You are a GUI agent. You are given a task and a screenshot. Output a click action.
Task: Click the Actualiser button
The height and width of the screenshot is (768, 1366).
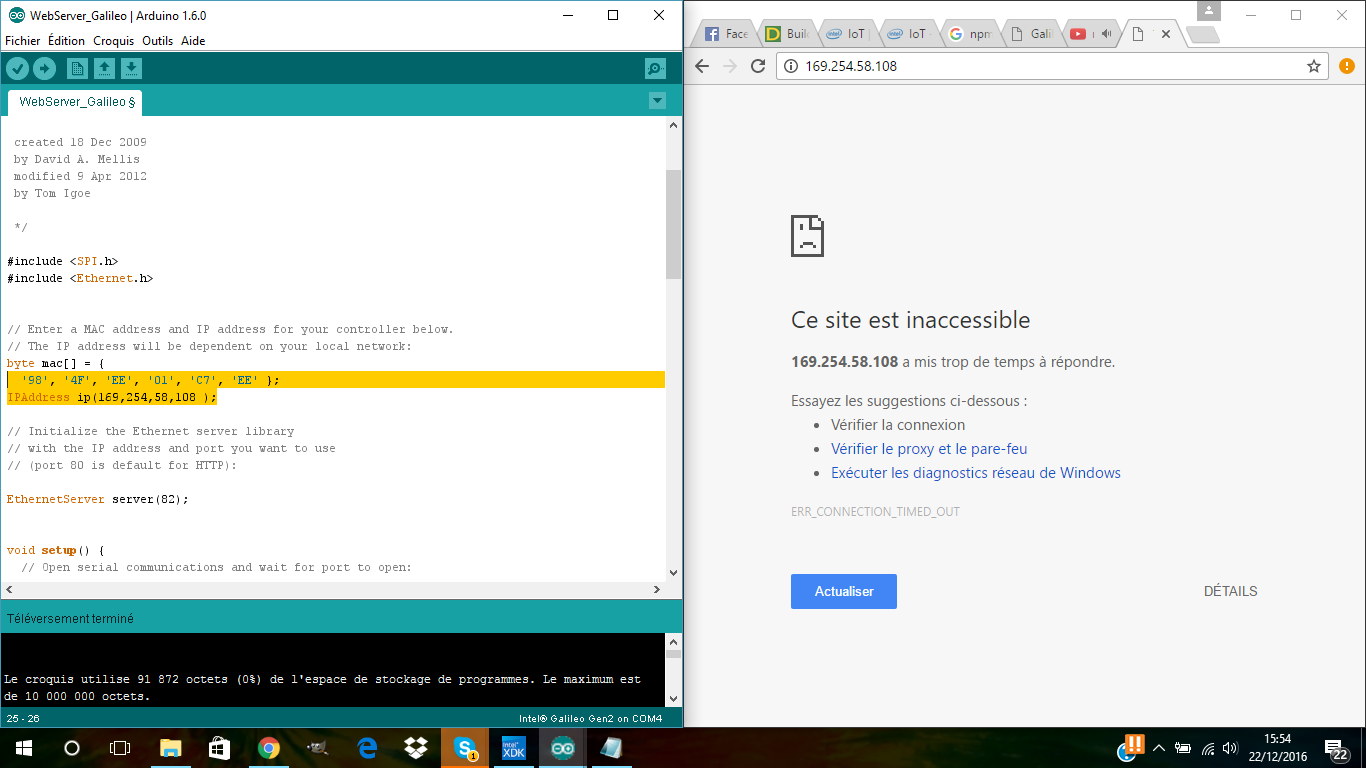pos(843,591)
